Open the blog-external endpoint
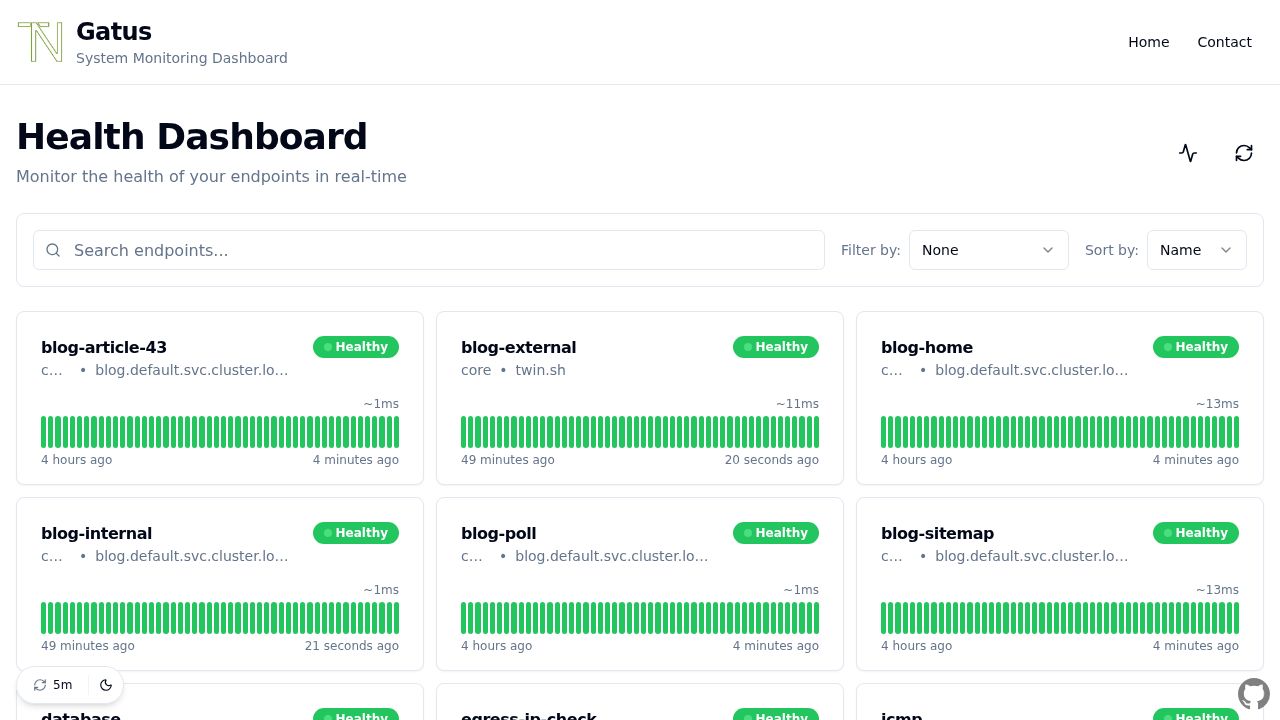The height and width of the screenshot is (720, 1280). pyautogui.click(x=518, y=347)
